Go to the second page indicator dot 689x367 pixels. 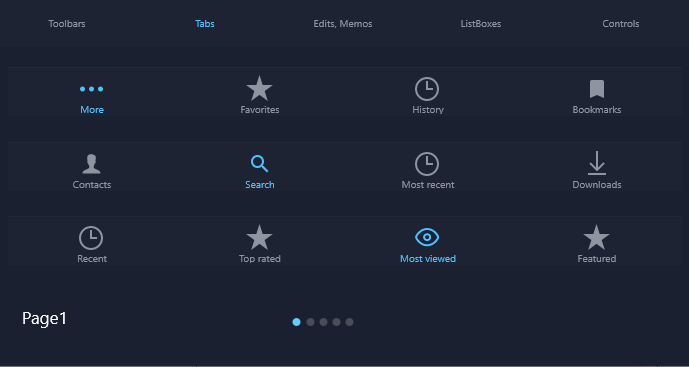(310, 322)
